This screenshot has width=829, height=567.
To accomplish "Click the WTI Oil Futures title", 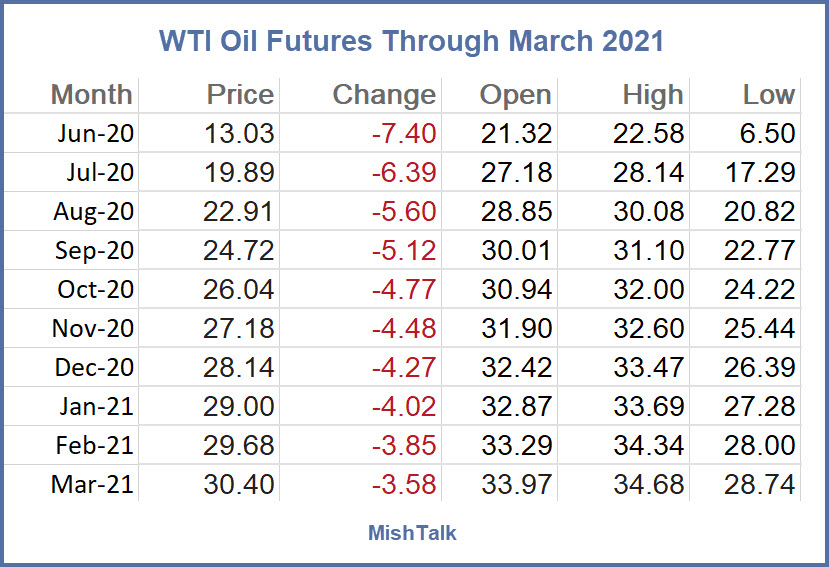I will click(x=411, y=43).
